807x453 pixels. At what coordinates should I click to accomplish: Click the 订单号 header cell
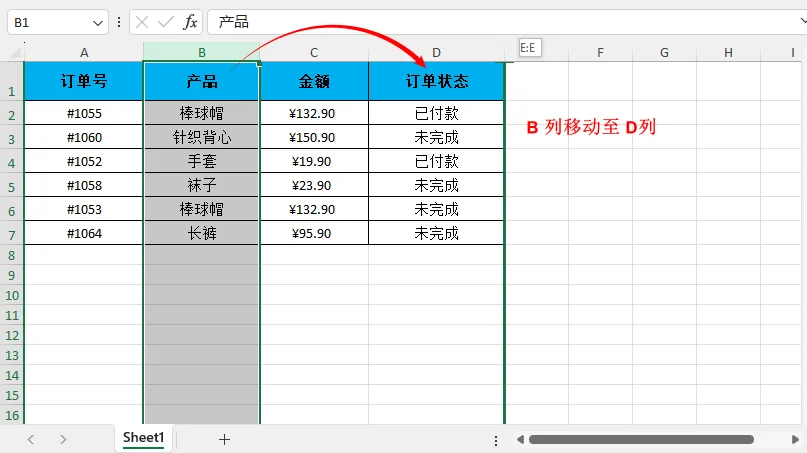(84, 81)
